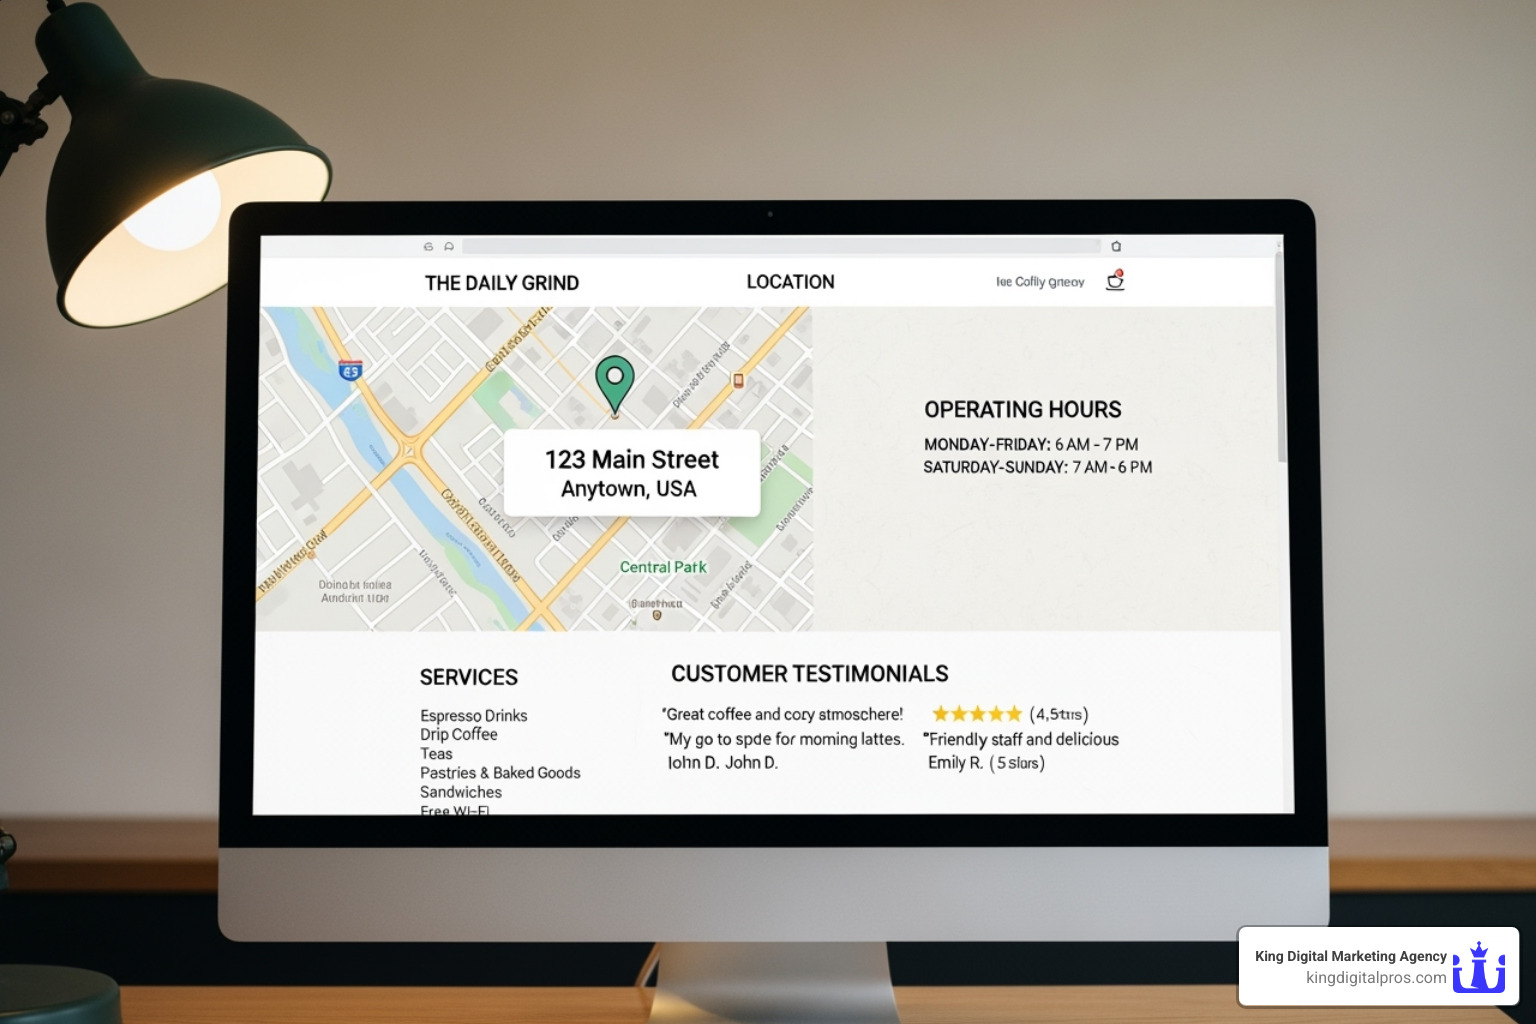Click THE DAILY GRIND site title

point(502,283)
